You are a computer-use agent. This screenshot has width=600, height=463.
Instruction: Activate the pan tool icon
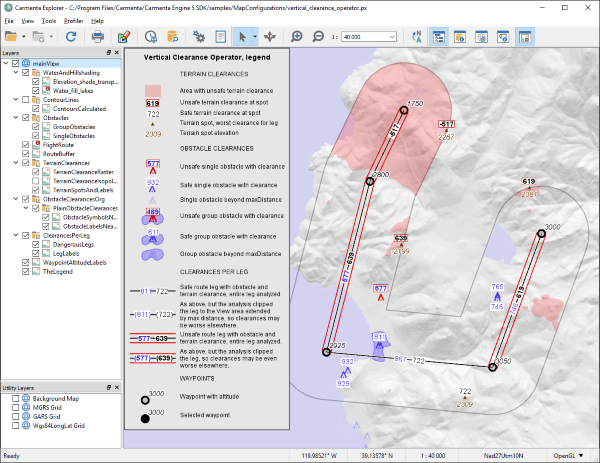click(272, 36)
